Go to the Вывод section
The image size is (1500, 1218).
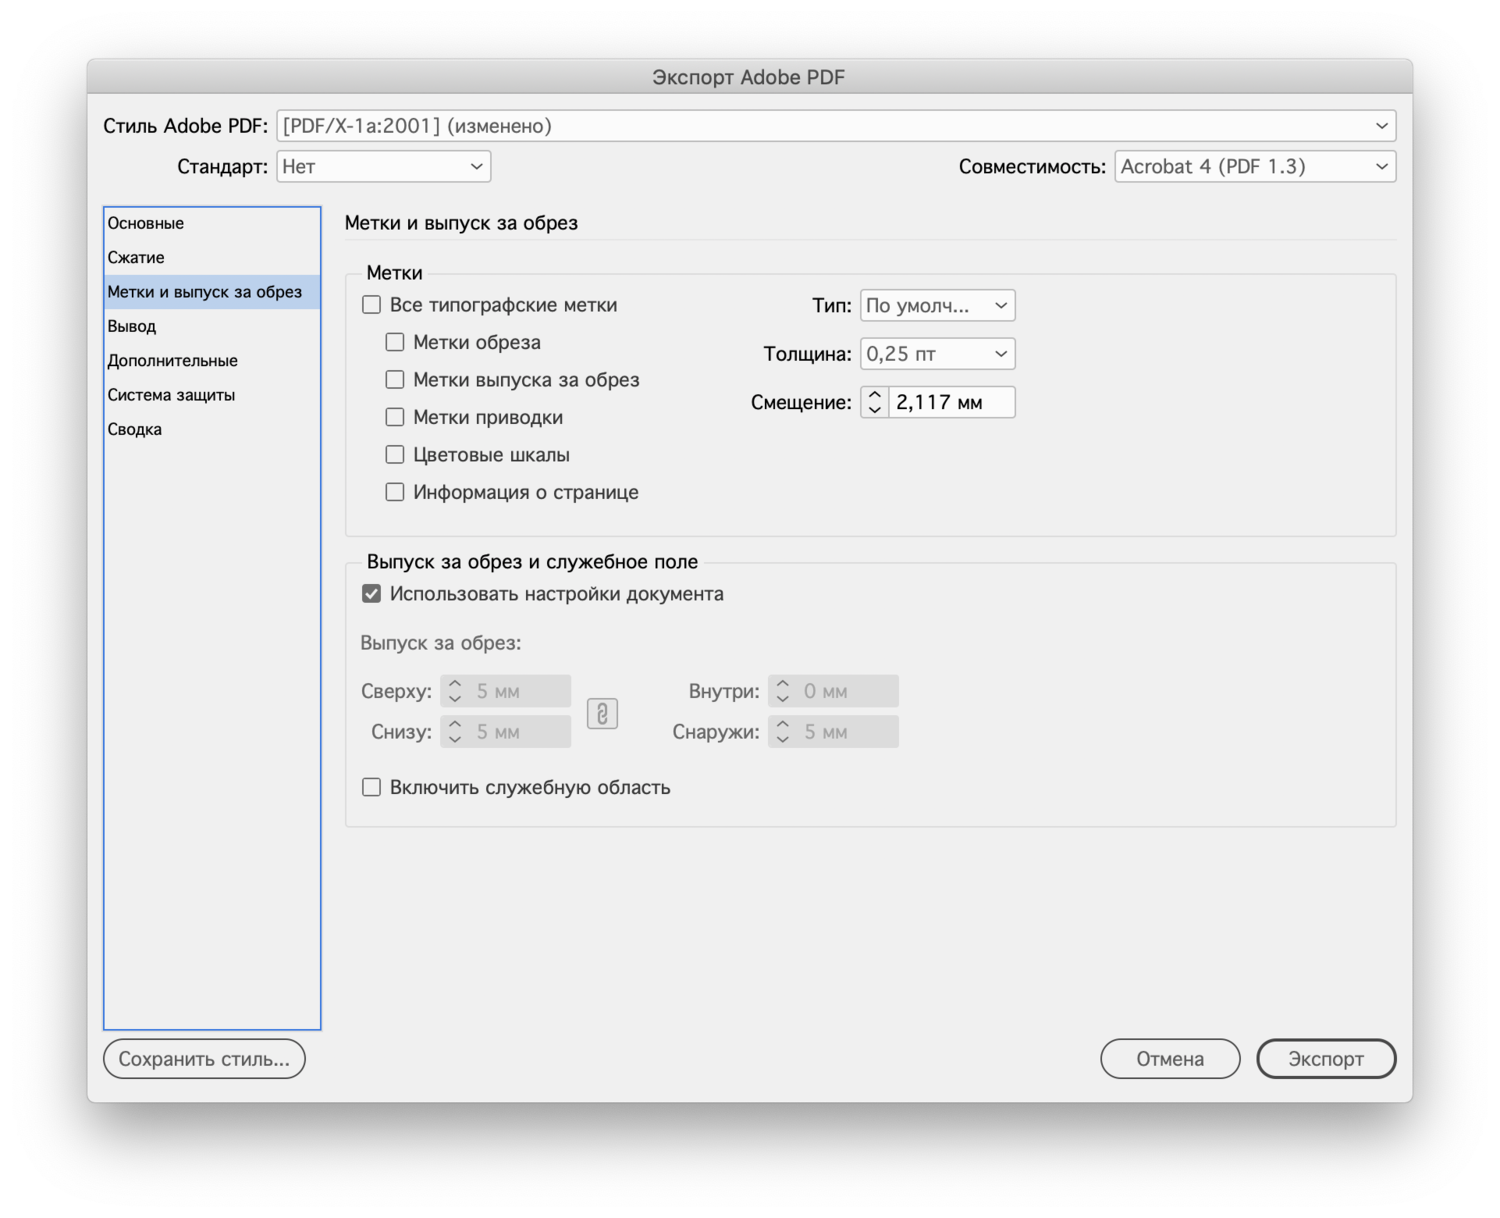coord(212,326)
